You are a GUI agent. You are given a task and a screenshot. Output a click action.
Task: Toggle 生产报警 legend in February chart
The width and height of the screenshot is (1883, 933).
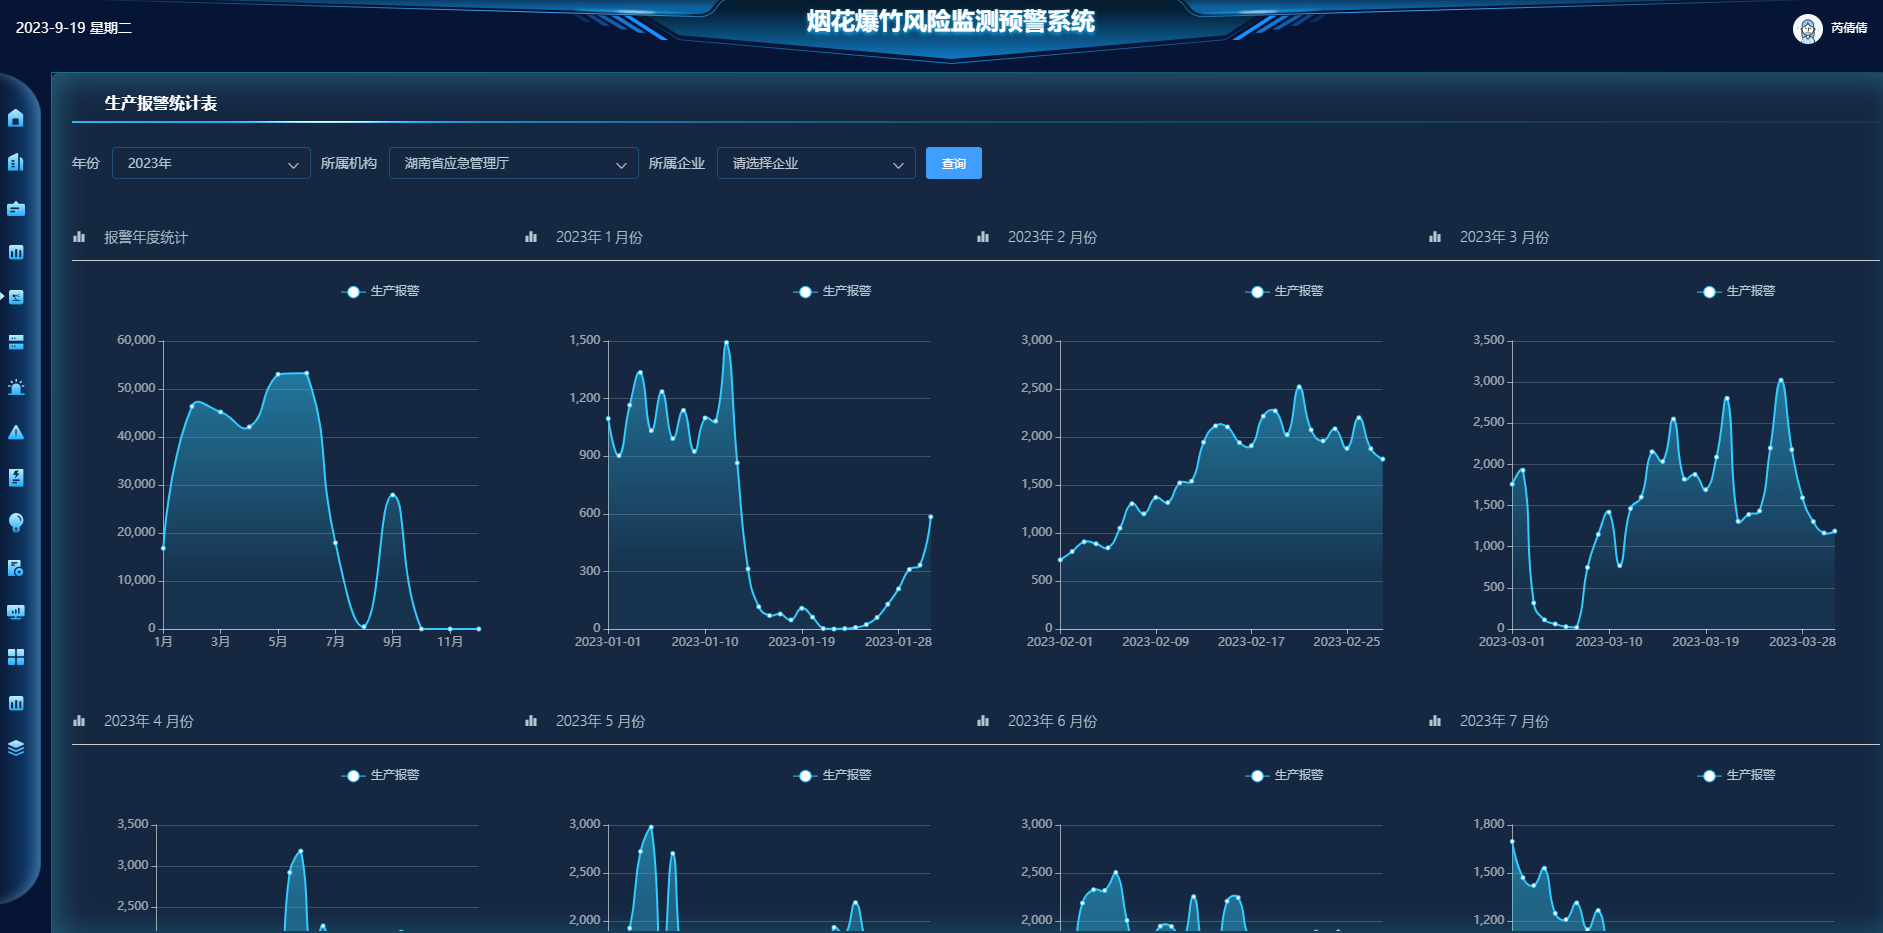(1284, 291)
